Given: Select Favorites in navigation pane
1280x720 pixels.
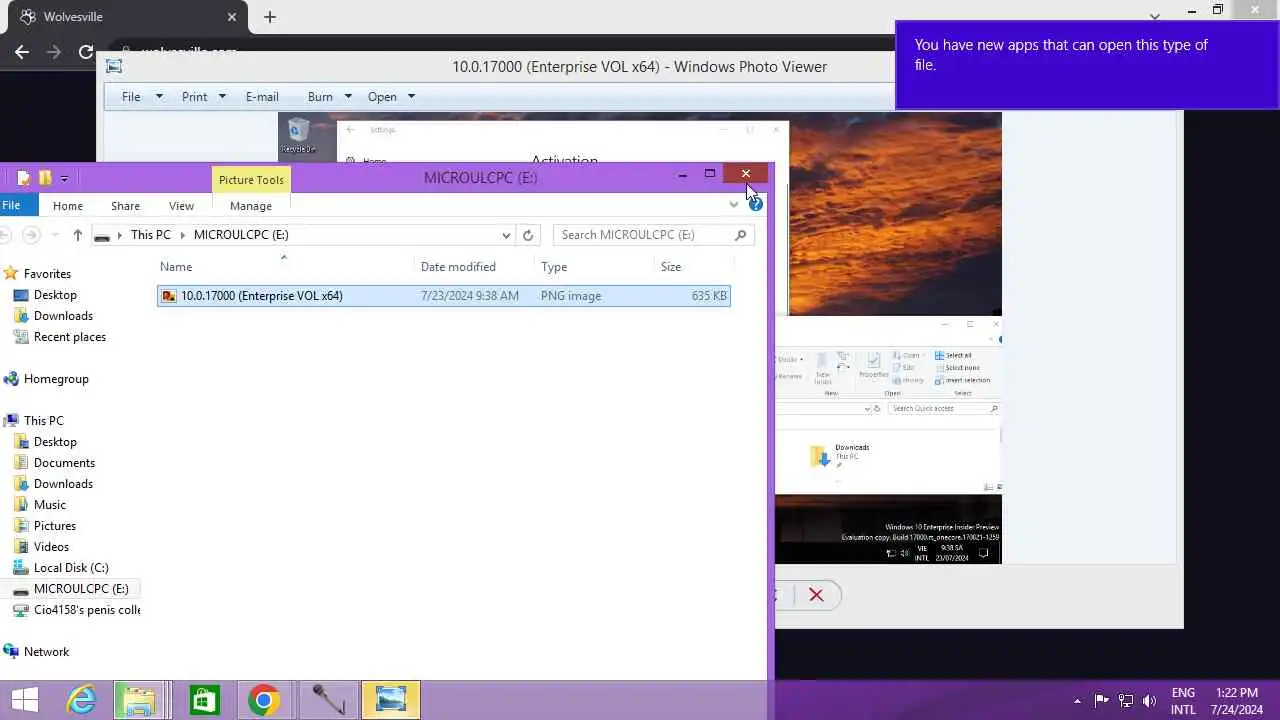Looking at the screenshot, I should (47, 274).
